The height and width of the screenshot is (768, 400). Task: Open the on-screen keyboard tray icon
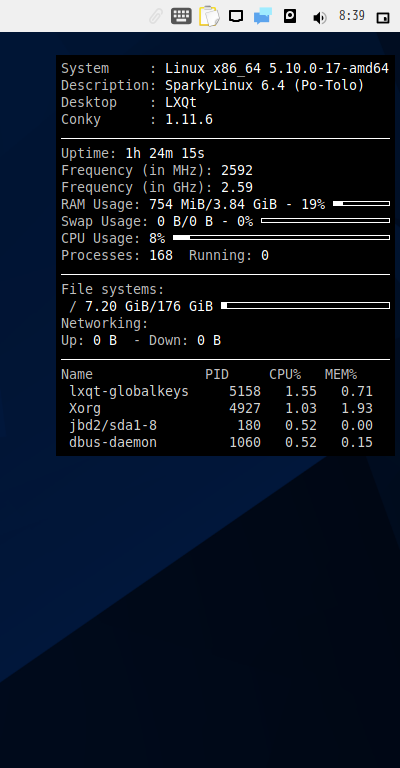181,16
